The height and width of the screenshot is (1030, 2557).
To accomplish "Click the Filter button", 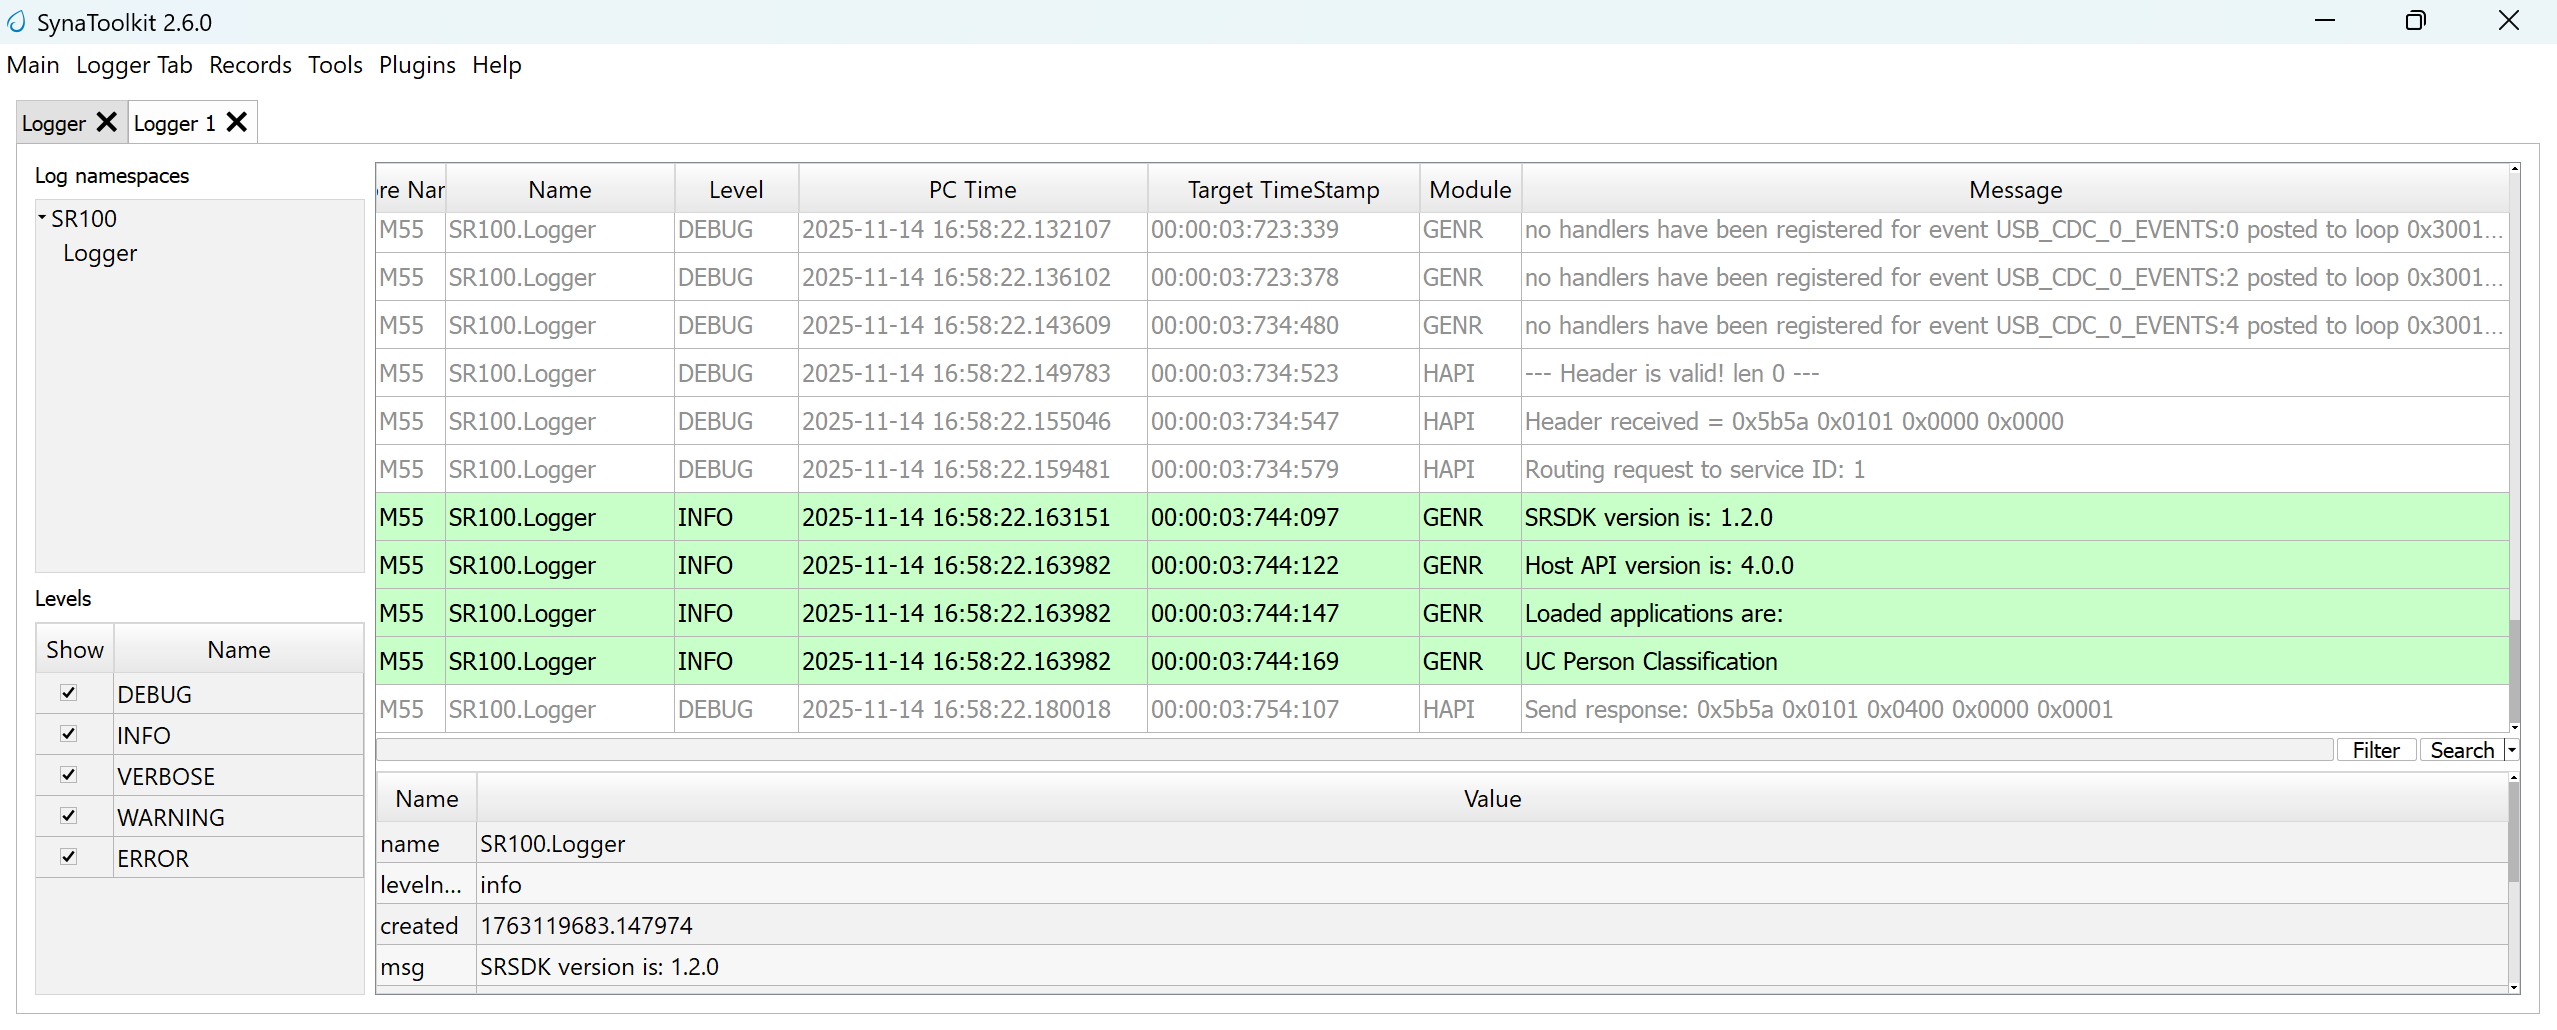I will tap(2375, 750).
